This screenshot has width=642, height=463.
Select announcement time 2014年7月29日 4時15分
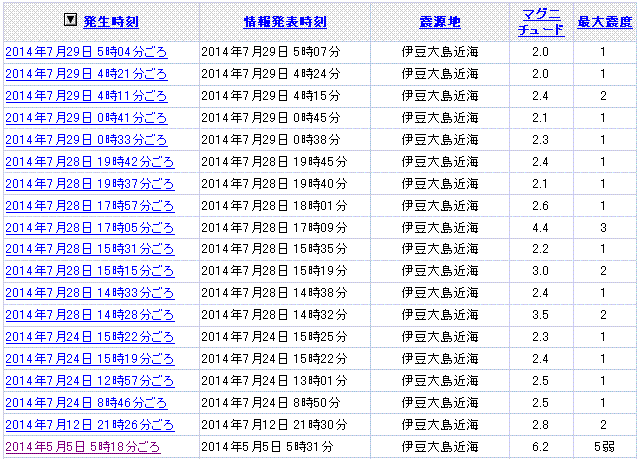point(271,96)
